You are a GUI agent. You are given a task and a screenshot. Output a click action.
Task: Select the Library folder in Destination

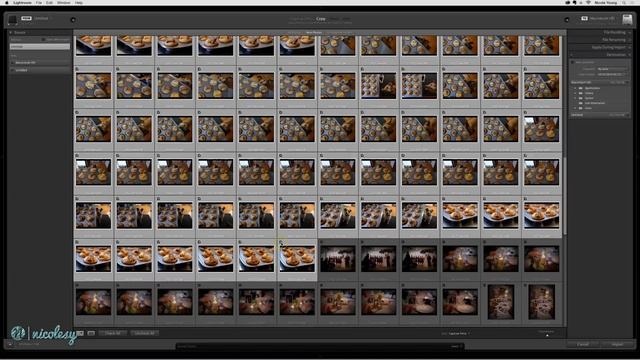pos(589,93)
